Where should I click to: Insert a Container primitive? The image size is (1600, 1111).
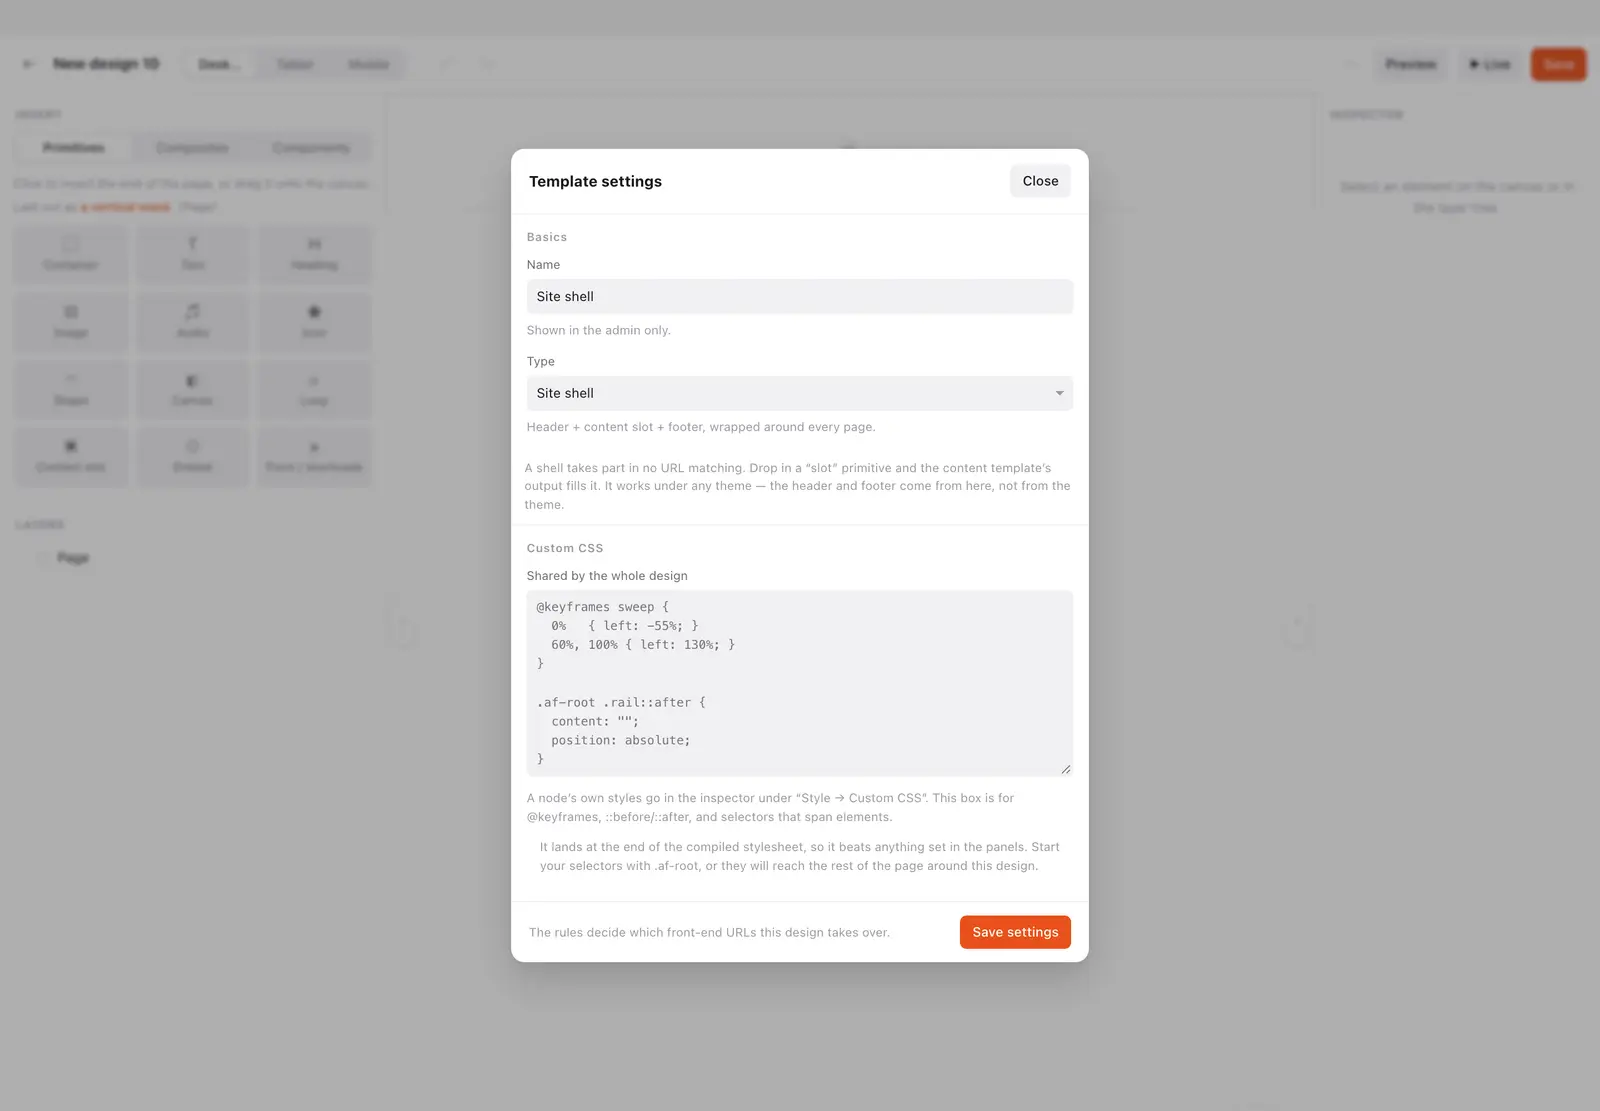[70, 254]
